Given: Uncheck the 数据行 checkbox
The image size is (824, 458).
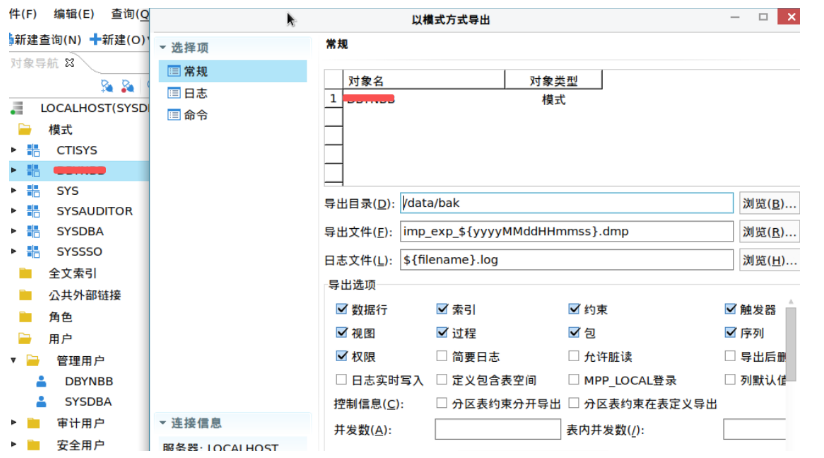Looking at the screenshot, I should (x=342, y=310).
